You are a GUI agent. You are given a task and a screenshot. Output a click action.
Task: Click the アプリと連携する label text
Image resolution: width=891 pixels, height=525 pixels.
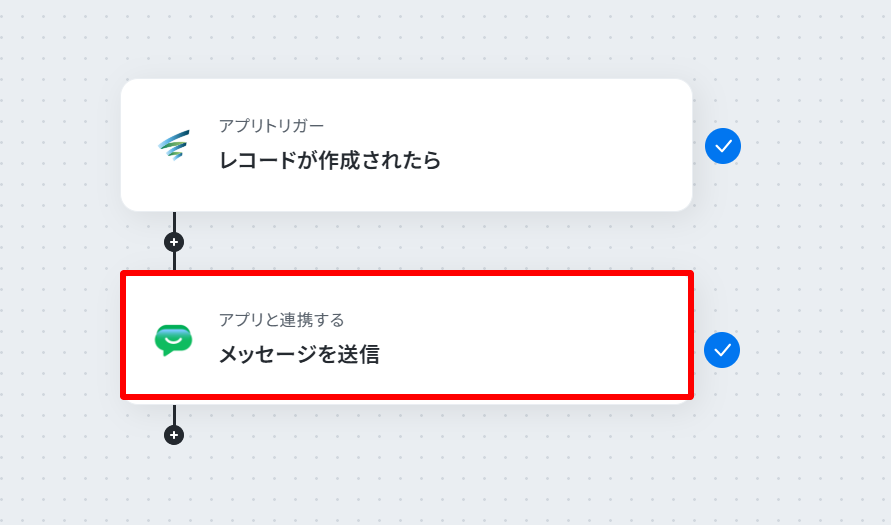point(282,320)
